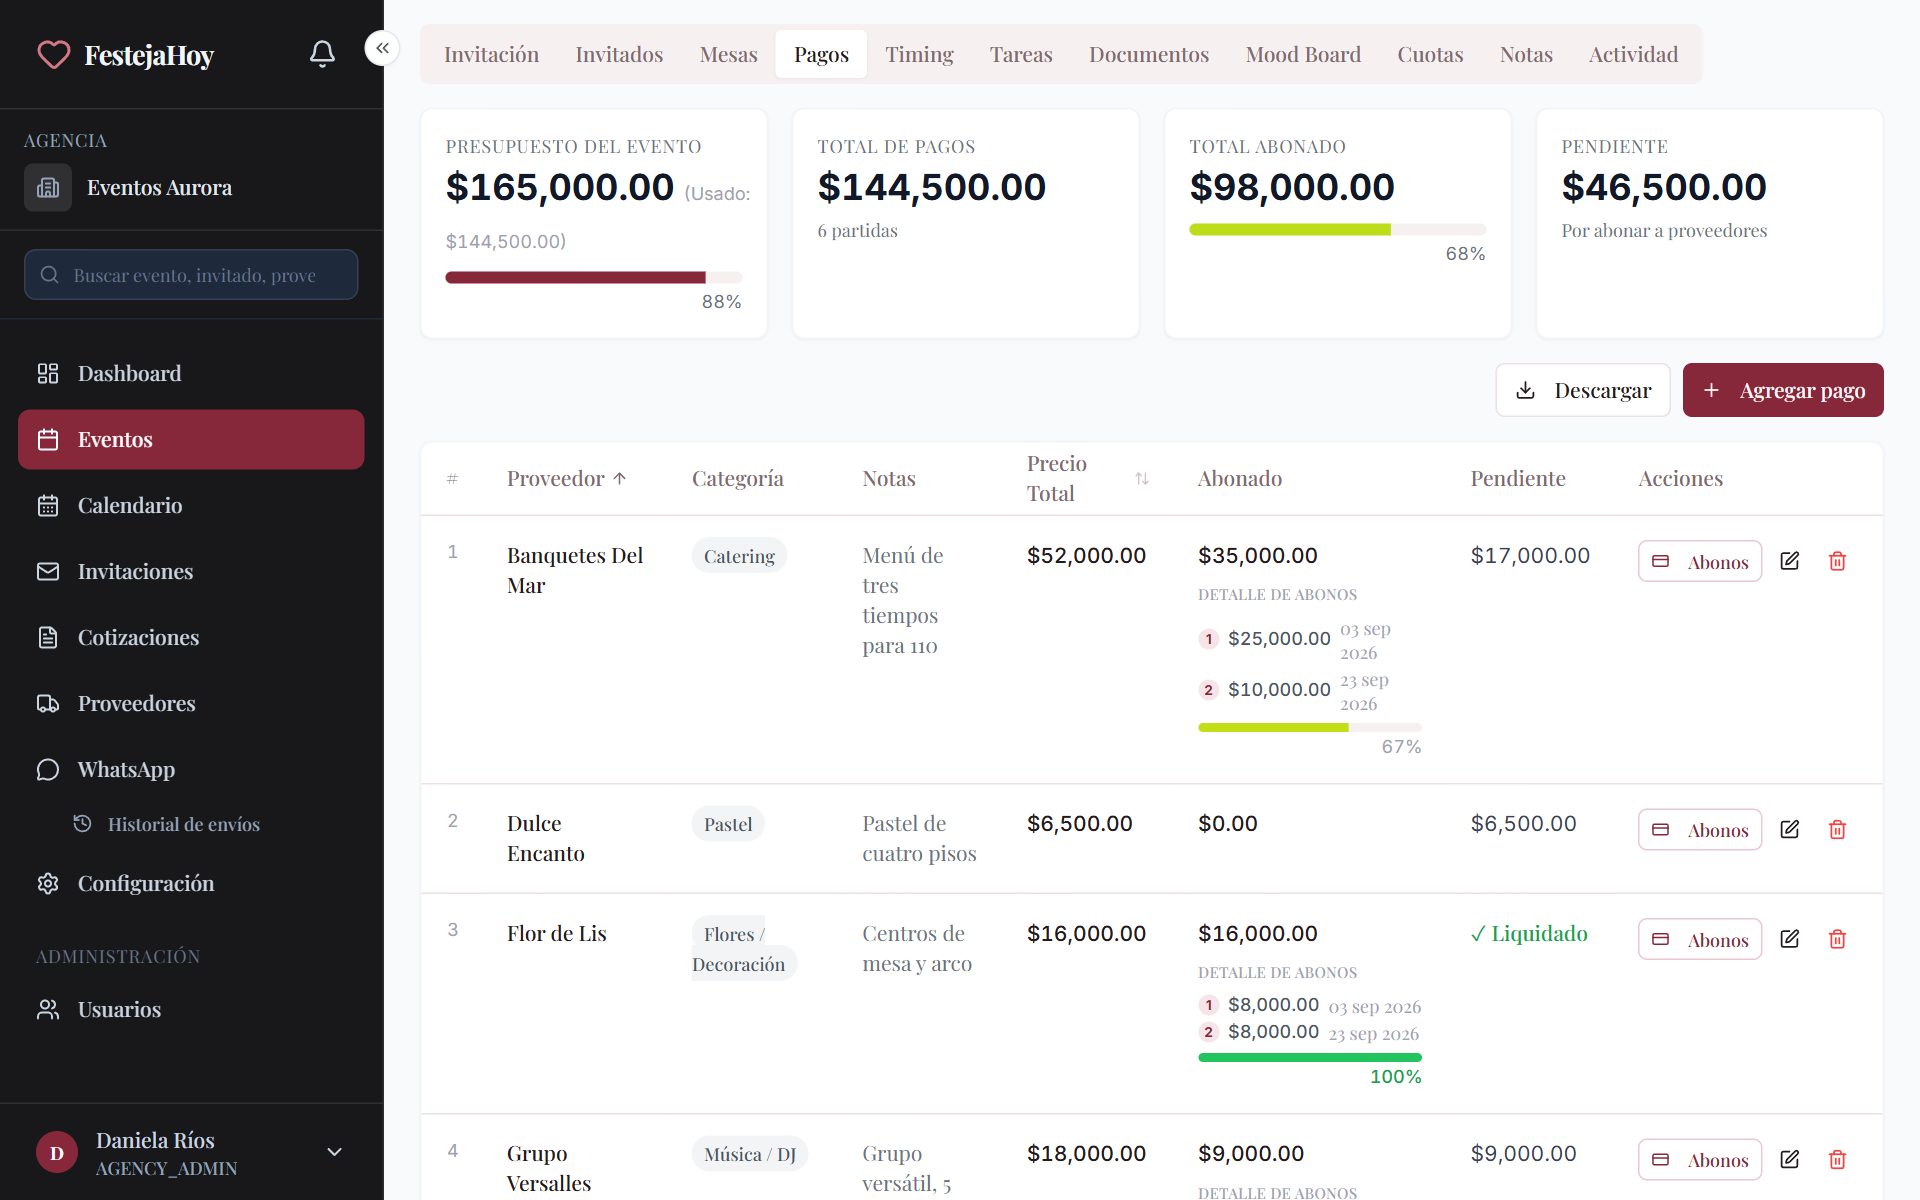Open the notifications bell
The width and height of the screenshot is (1920, 1200).
point(322,54)
